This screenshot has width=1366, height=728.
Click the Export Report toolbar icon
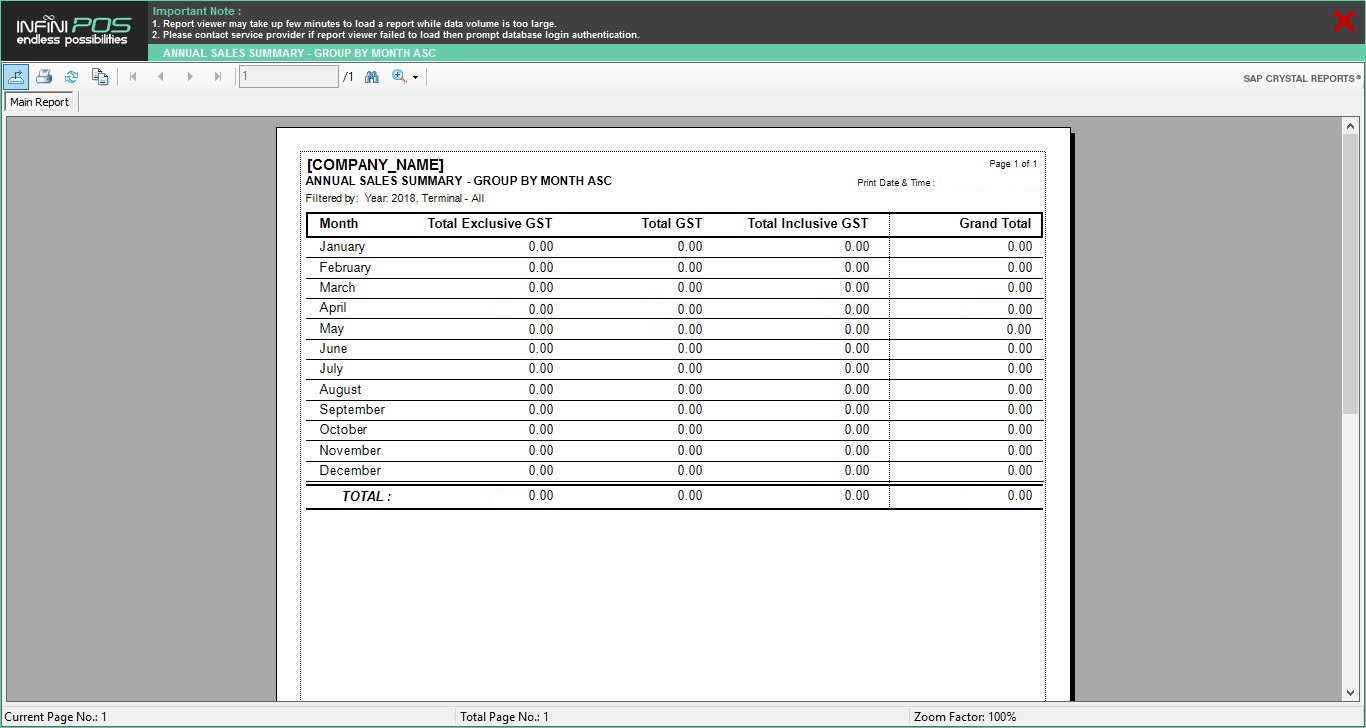click(x=16, y=77)
